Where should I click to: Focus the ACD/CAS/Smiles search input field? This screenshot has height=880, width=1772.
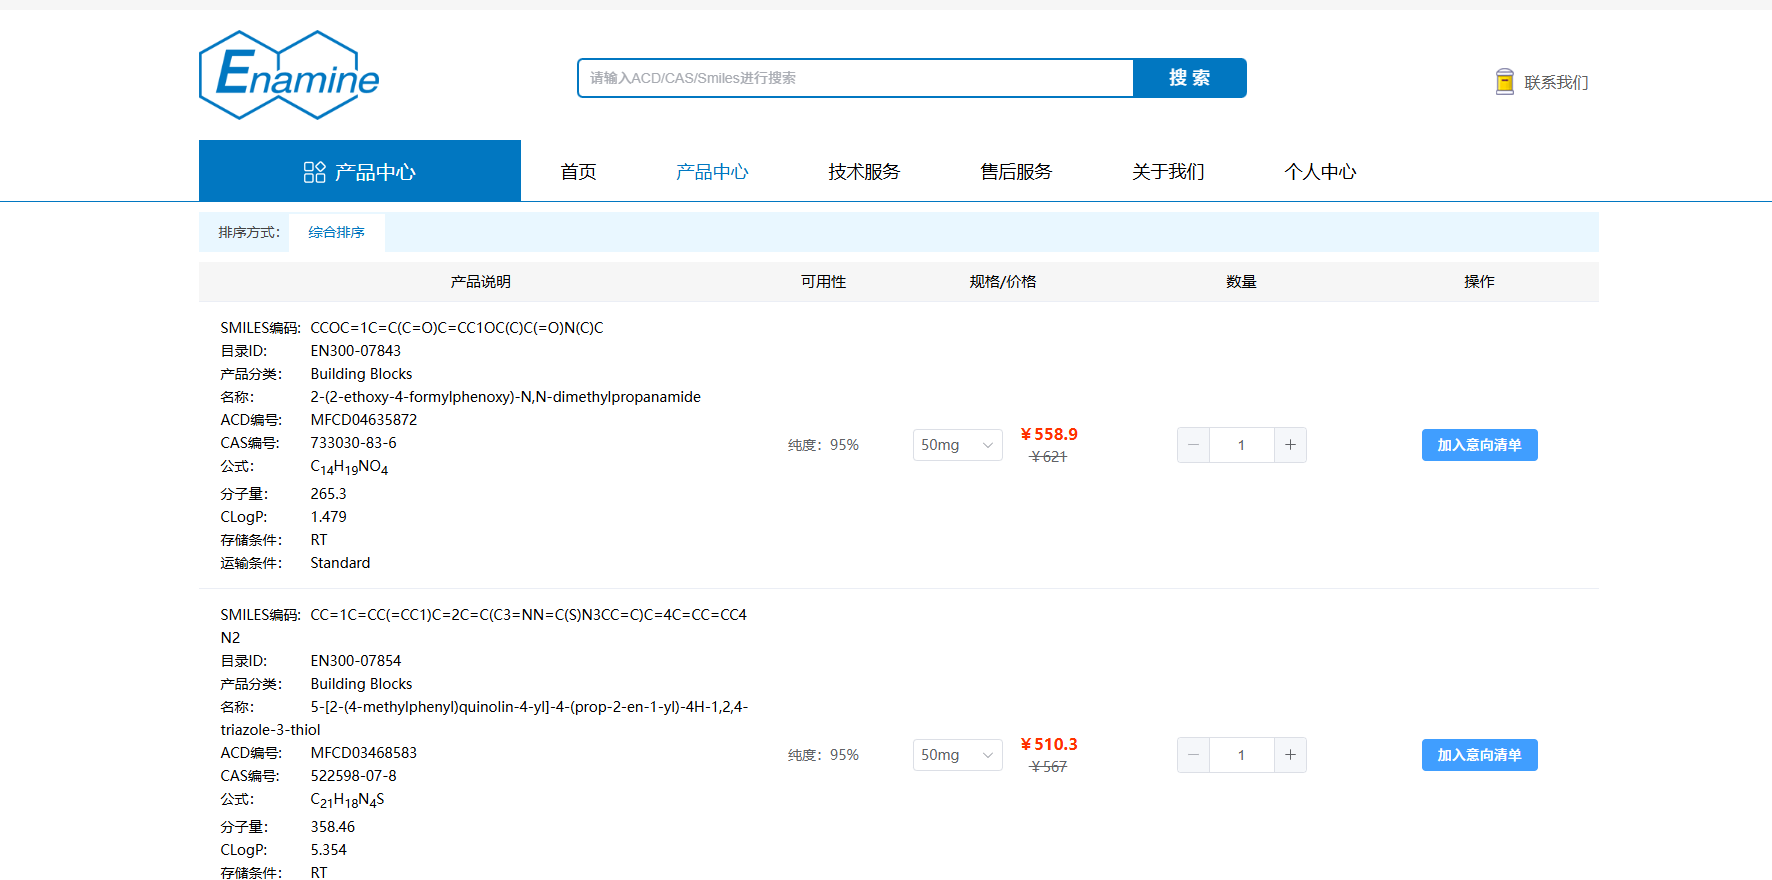[855, 78]
